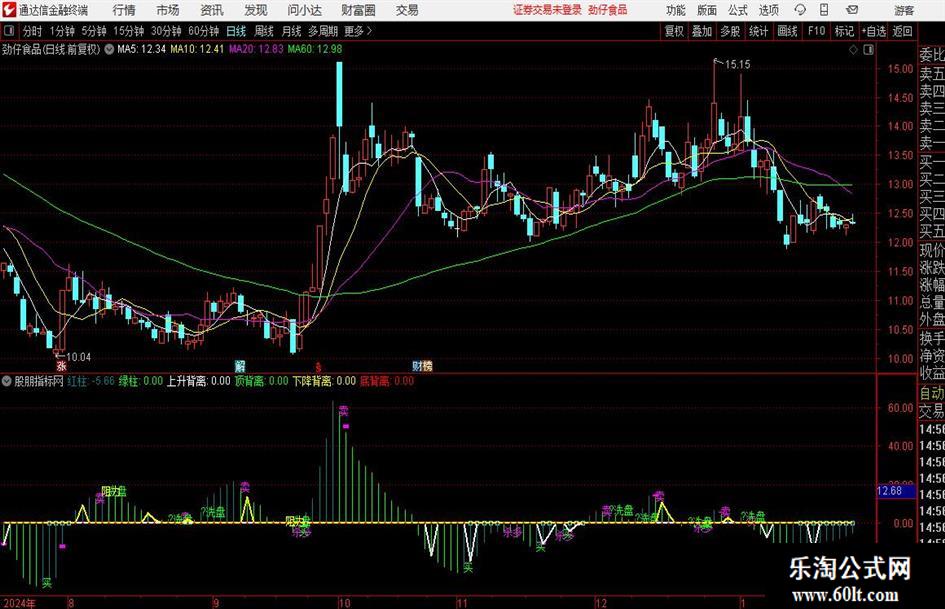Open the 行情 menu
The width and height of the screenshot is (945, 609).
tap(124, 10)
